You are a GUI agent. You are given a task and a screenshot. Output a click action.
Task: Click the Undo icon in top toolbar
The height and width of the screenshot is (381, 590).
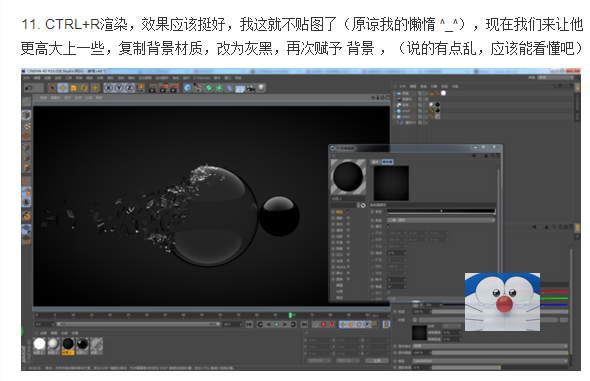click(x=29, y=88)
